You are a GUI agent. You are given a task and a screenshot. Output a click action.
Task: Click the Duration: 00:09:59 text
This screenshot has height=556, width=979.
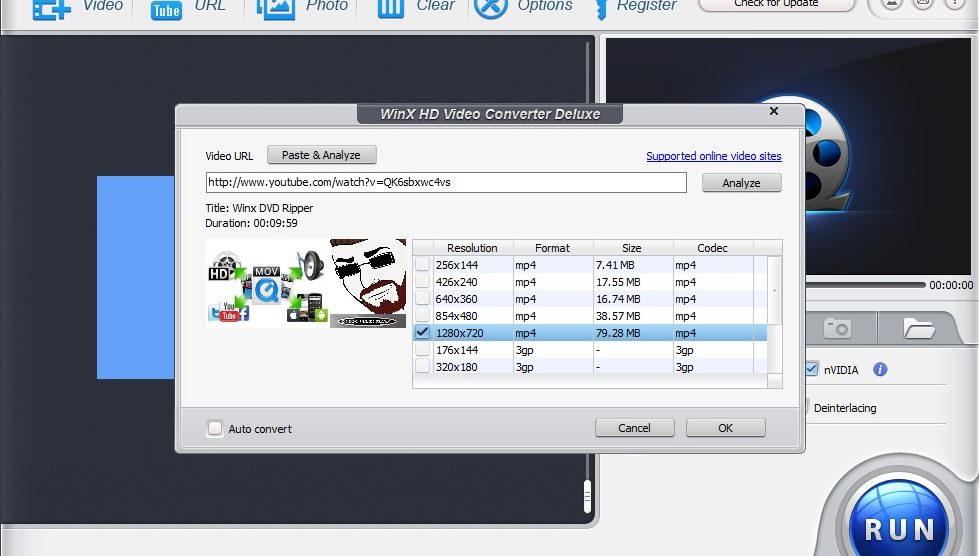[x=251, y=223]
